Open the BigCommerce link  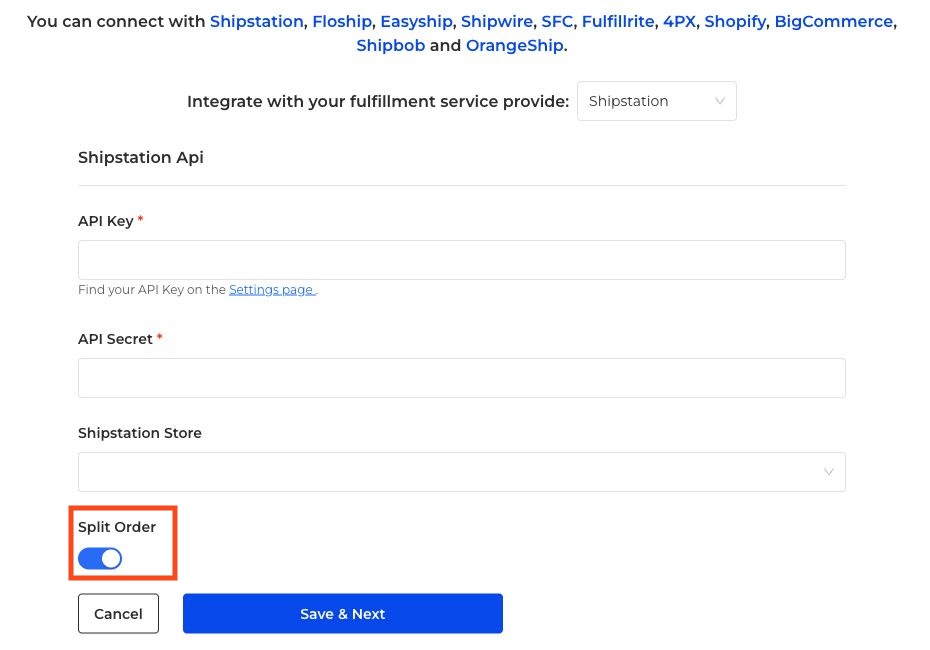[833, 22]
